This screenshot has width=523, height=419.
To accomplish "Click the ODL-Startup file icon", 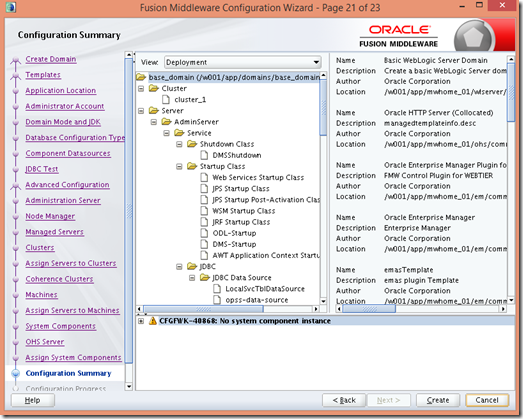I will click(204, 233).
